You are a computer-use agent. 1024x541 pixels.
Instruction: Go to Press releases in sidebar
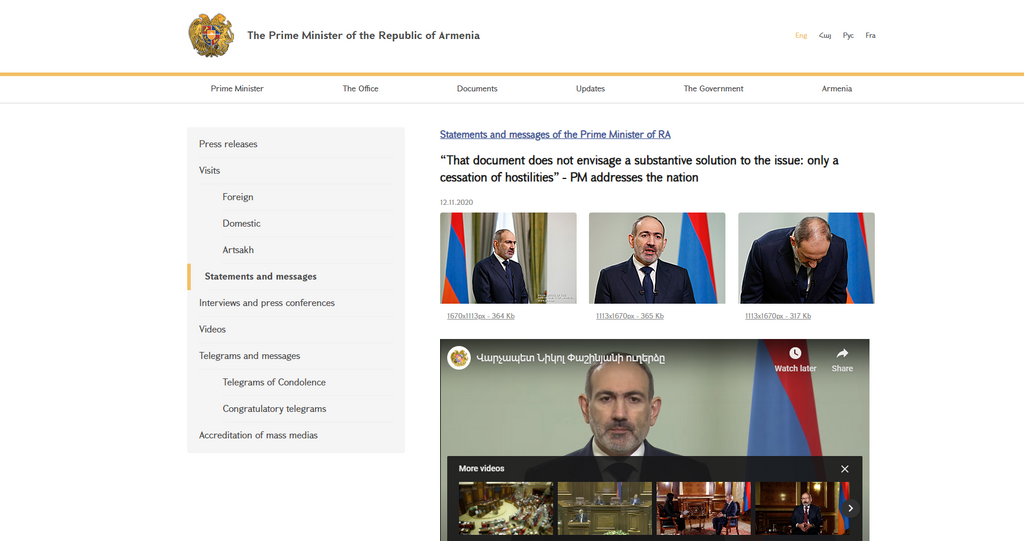pyautogui.click(x=228, y=144)
